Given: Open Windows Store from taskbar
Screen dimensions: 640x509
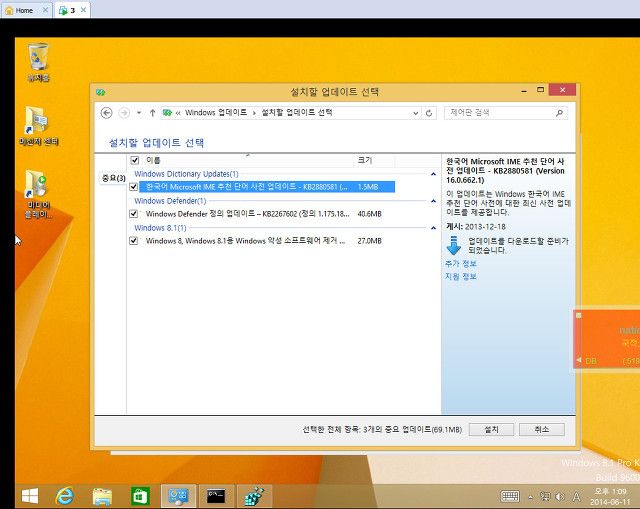Looking at the screenshot, I should tap(140, 496).
